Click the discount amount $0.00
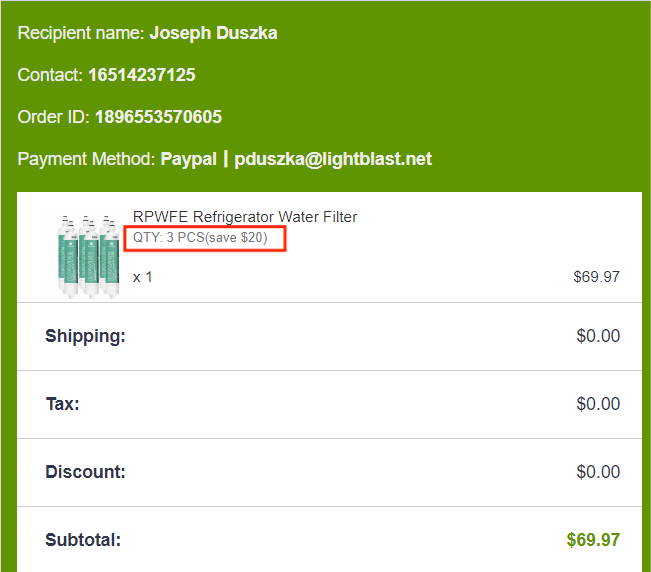The width and height of the screenshot is (651, 572). [x=598, y=472]
